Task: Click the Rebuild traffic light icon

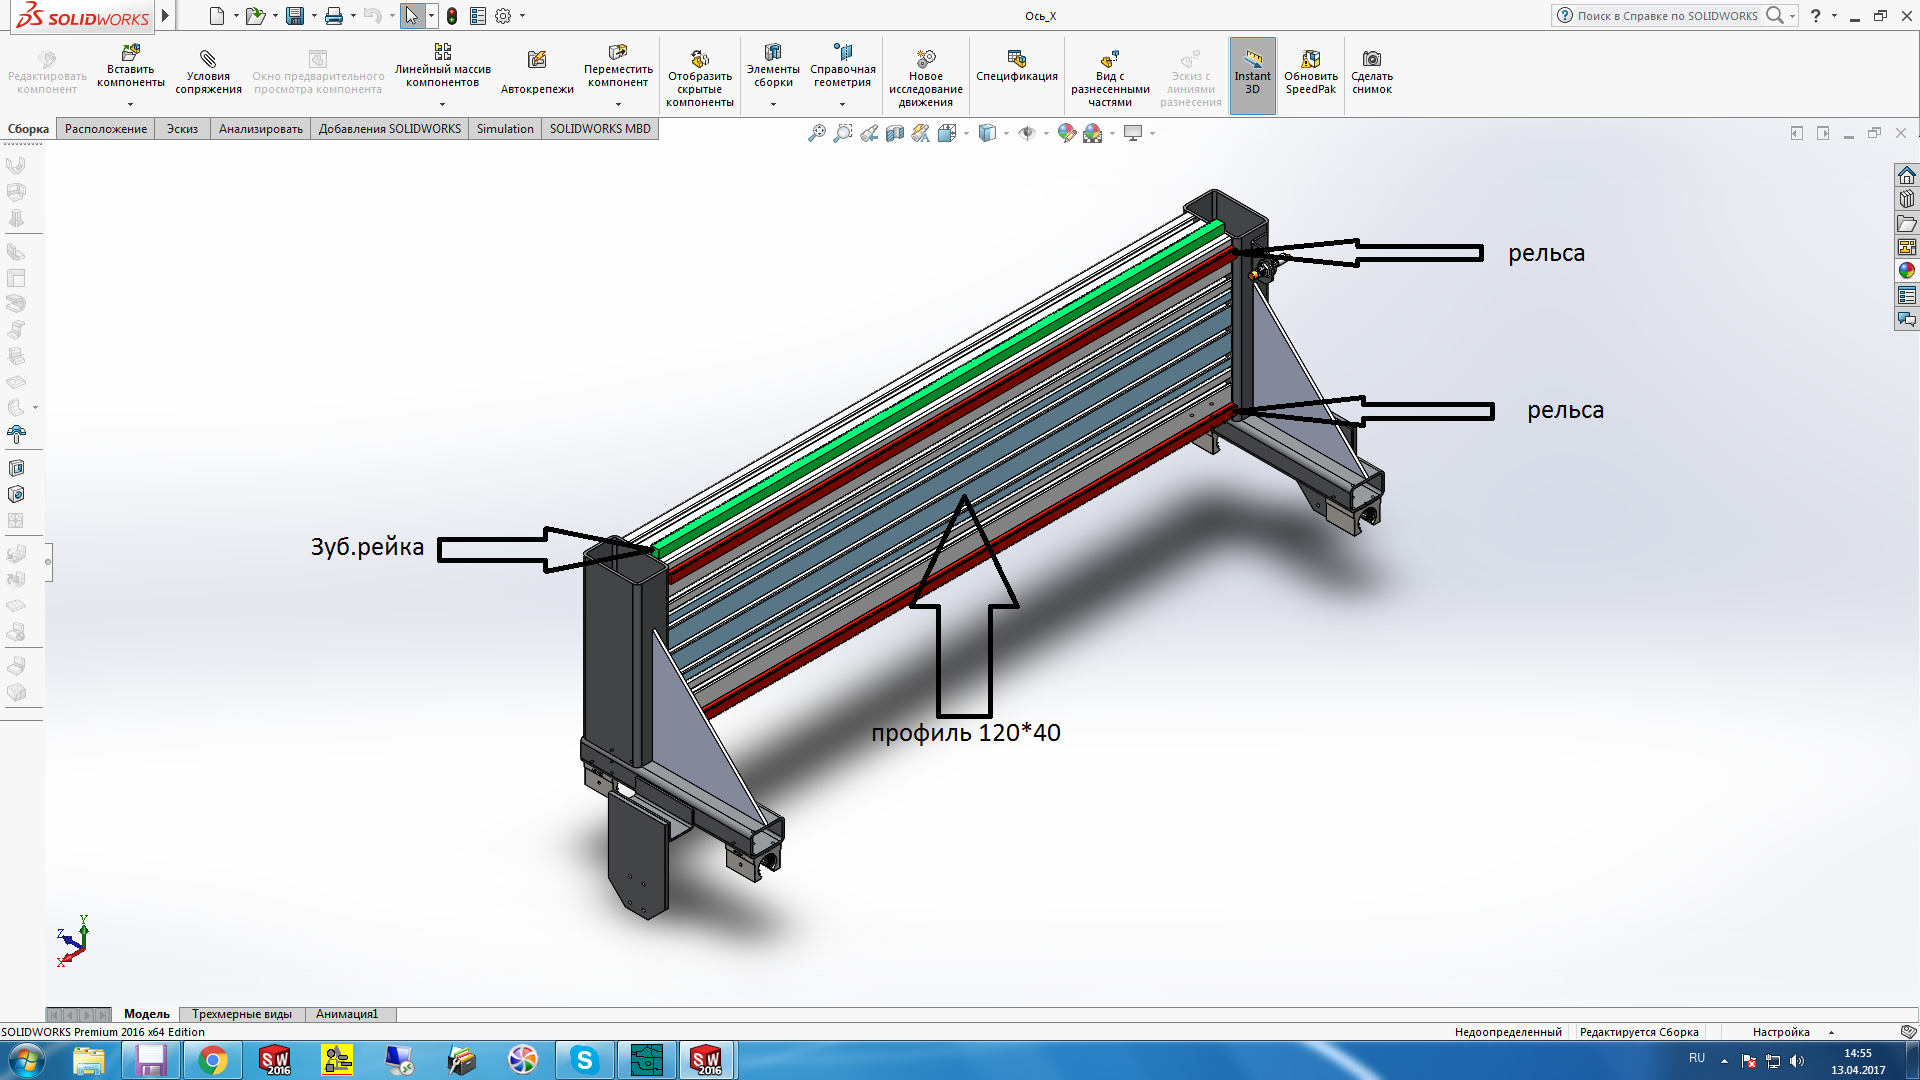Action: point(452,16)
